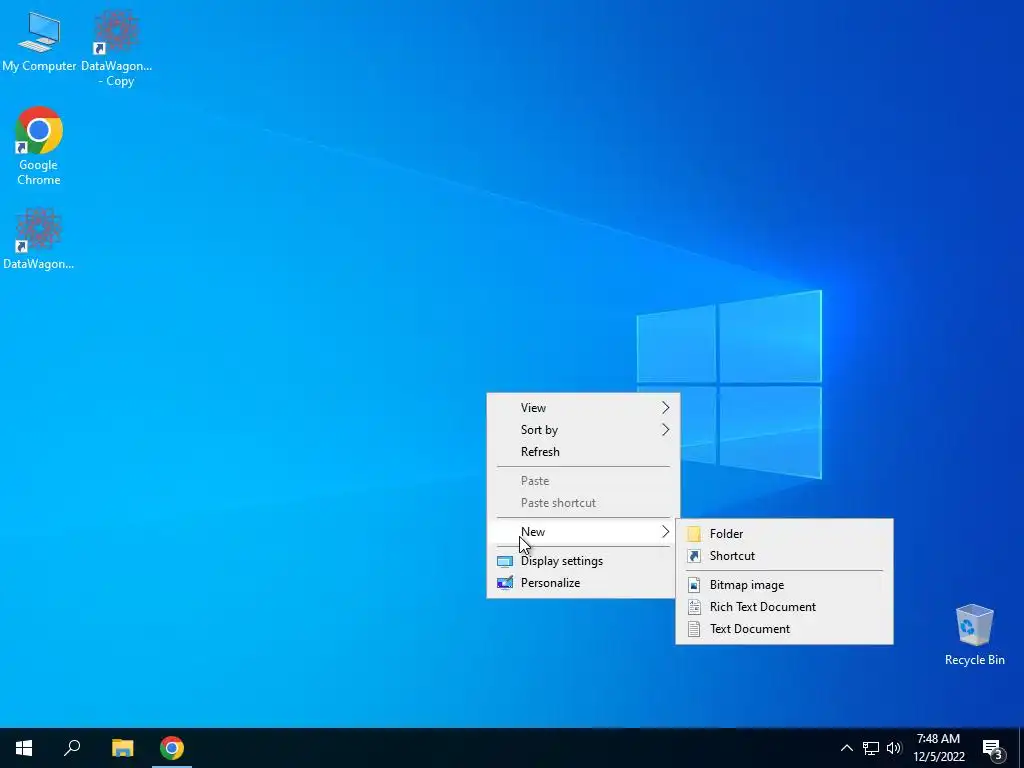Image resolution: width=1024 pixels, height=768 pixels.
Task: Open network status tray icon
Action: click(871, 748)
